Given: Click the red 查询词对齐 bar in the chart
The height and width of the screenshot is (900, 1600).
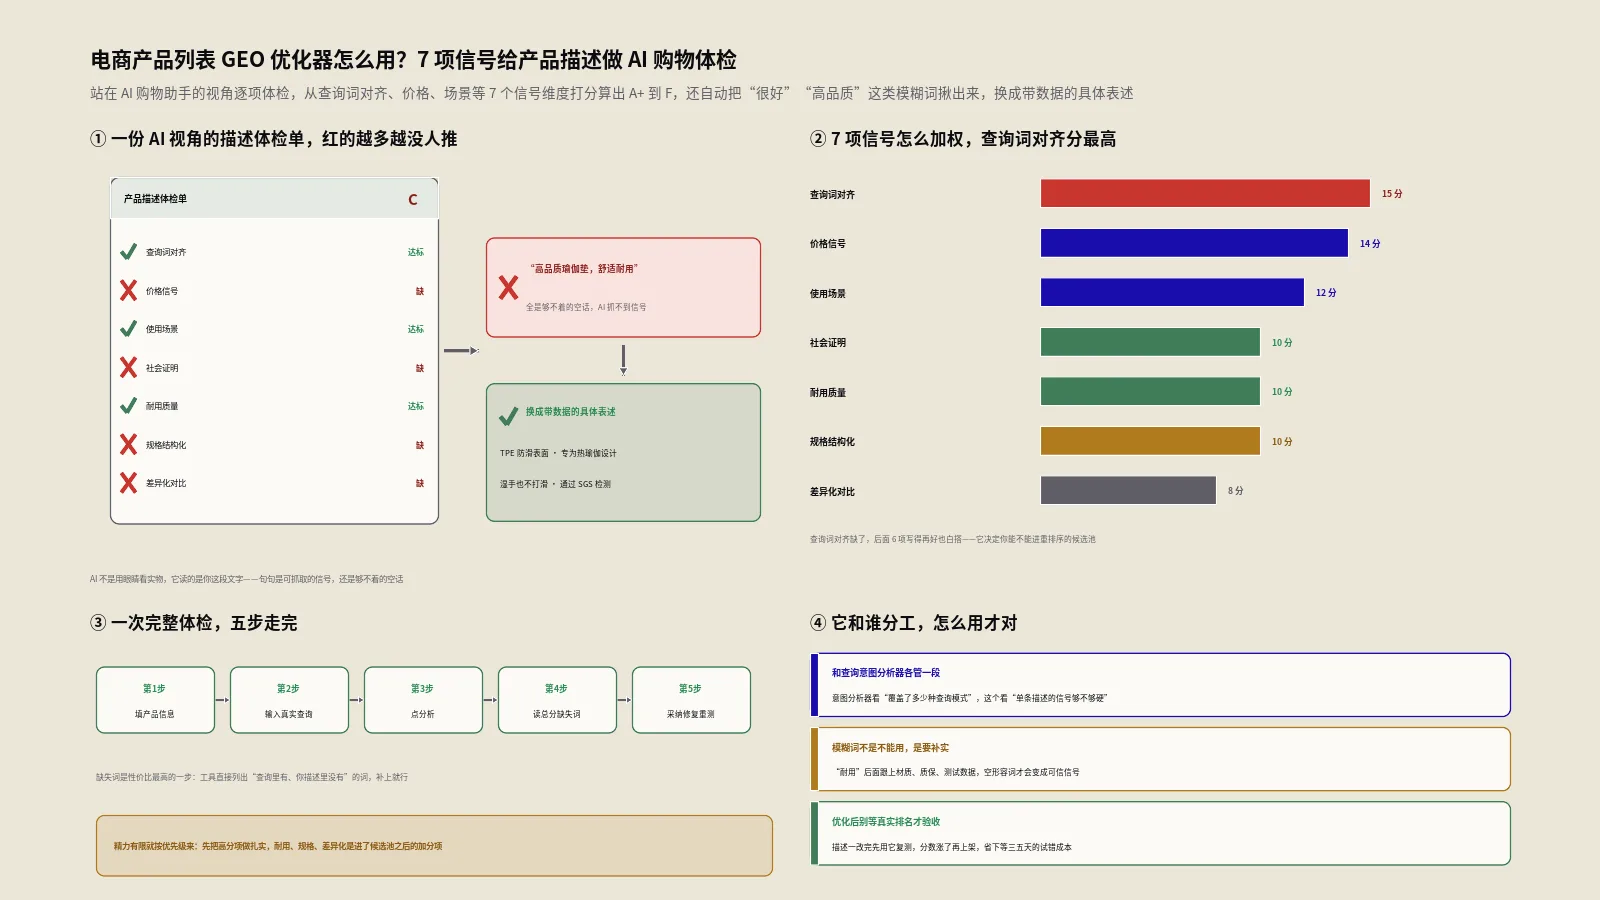Looking at the screenshot, I should coord(1205,193).
